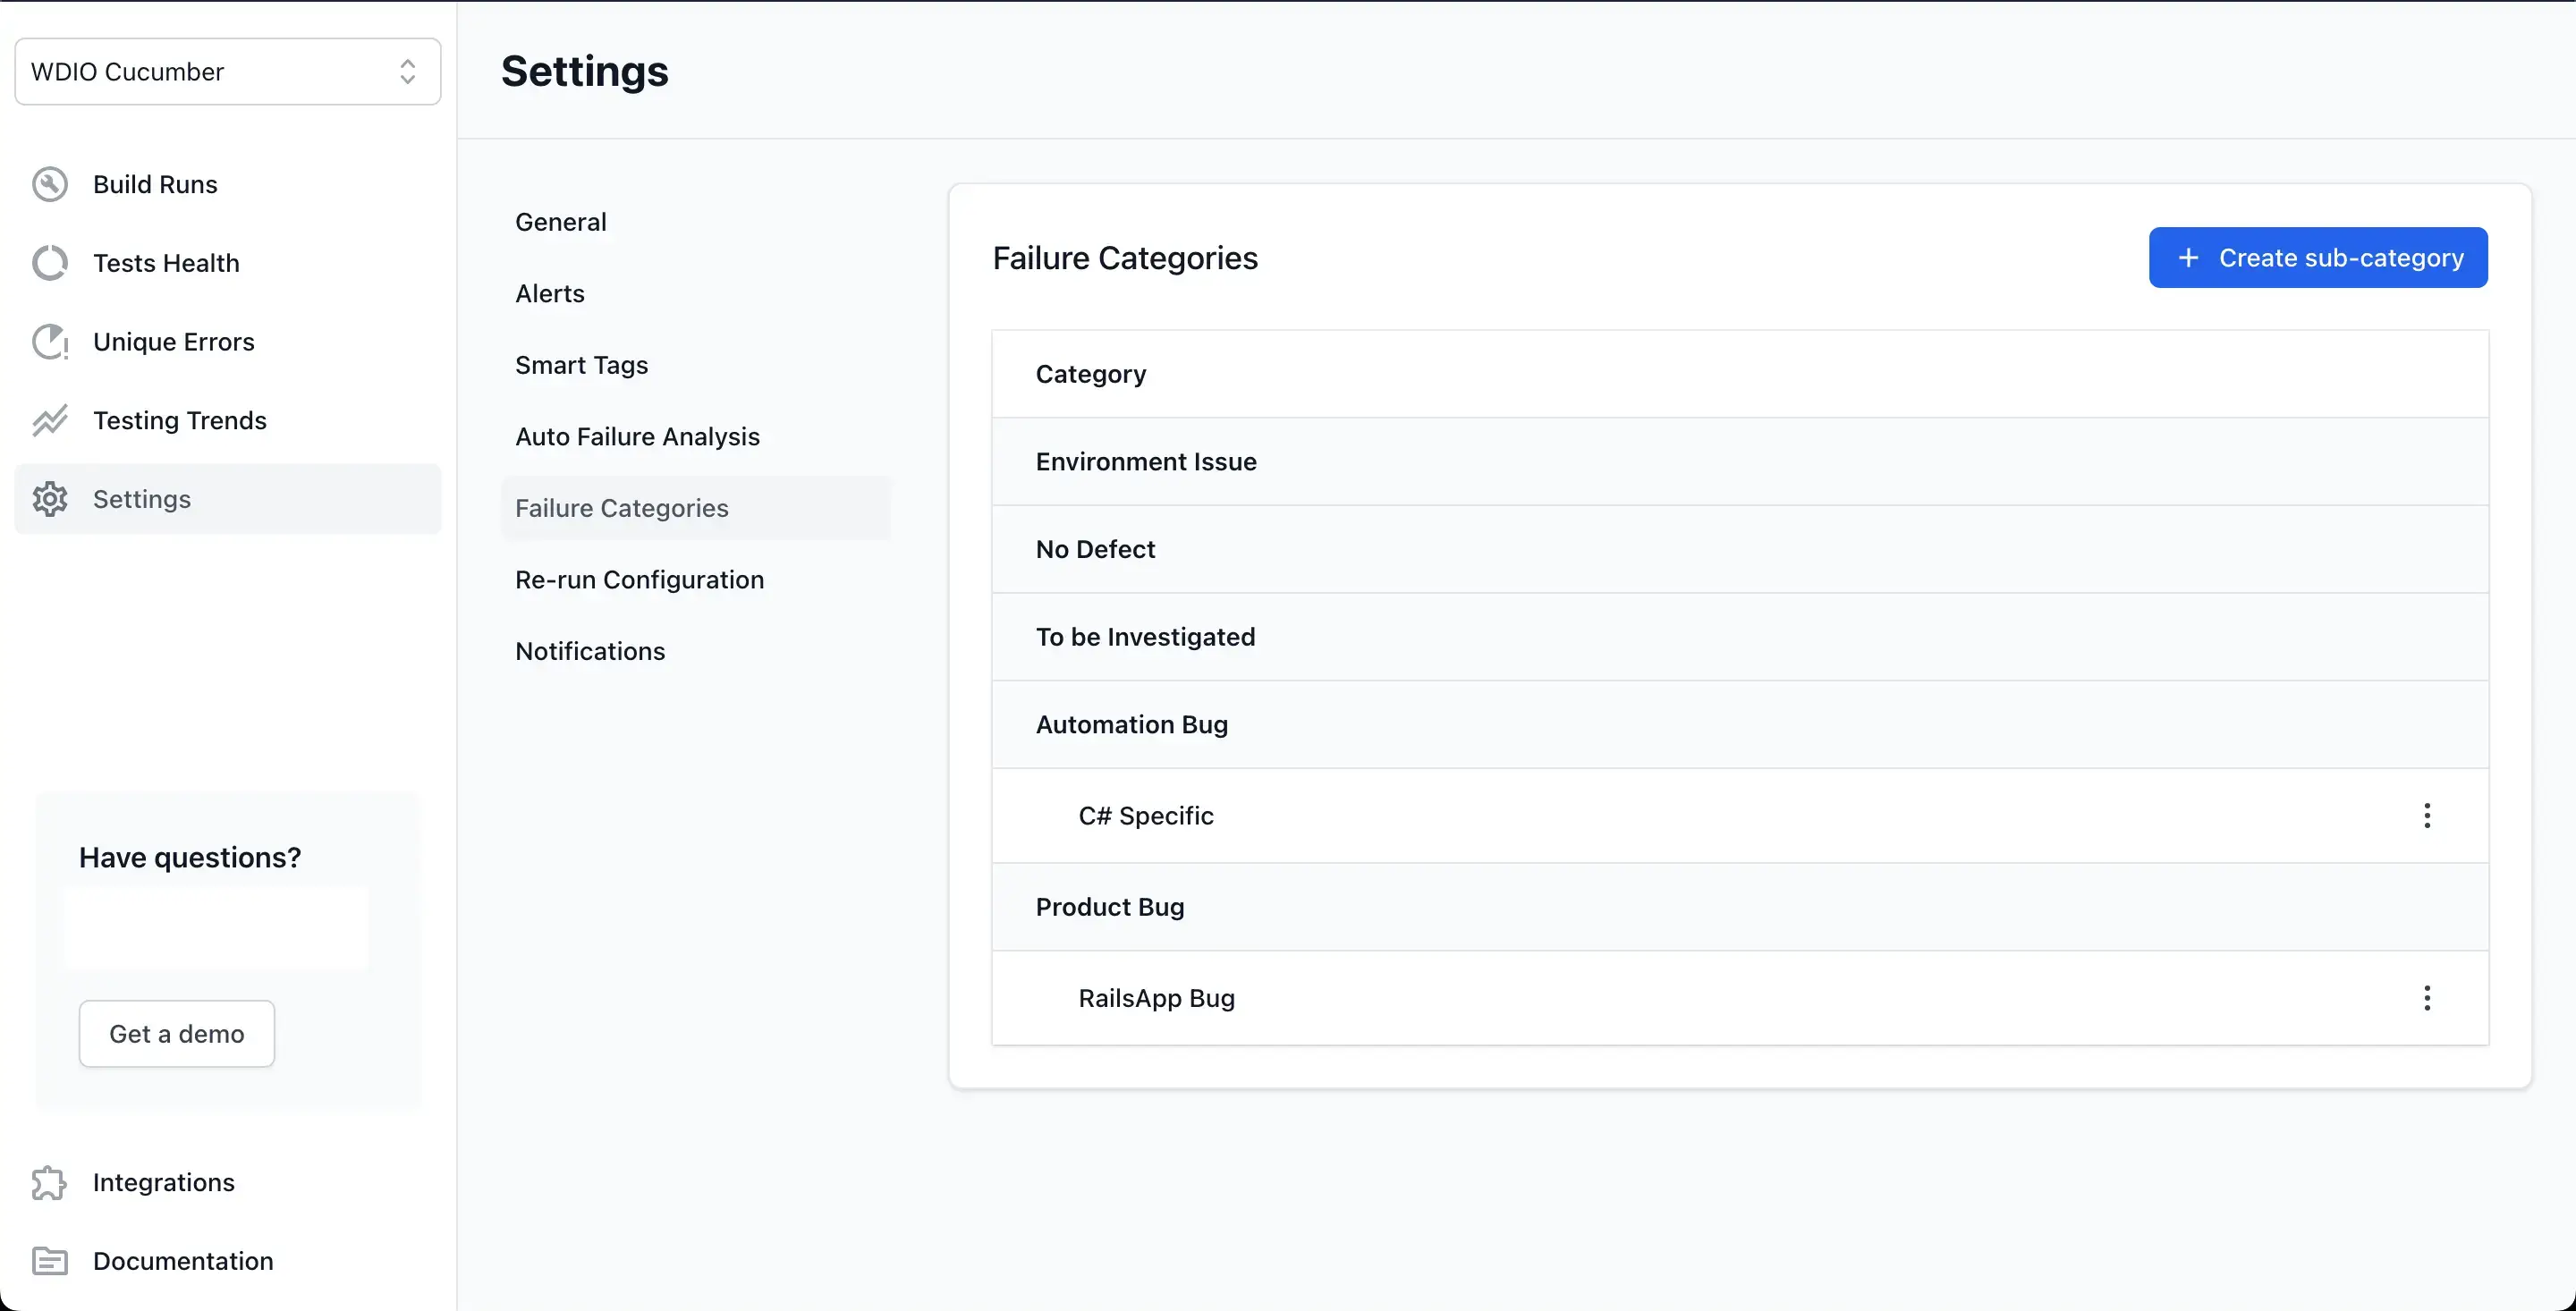2576x1311 pixels.
Task: Select the Automation Bug category row
Action: [1132, 725]
